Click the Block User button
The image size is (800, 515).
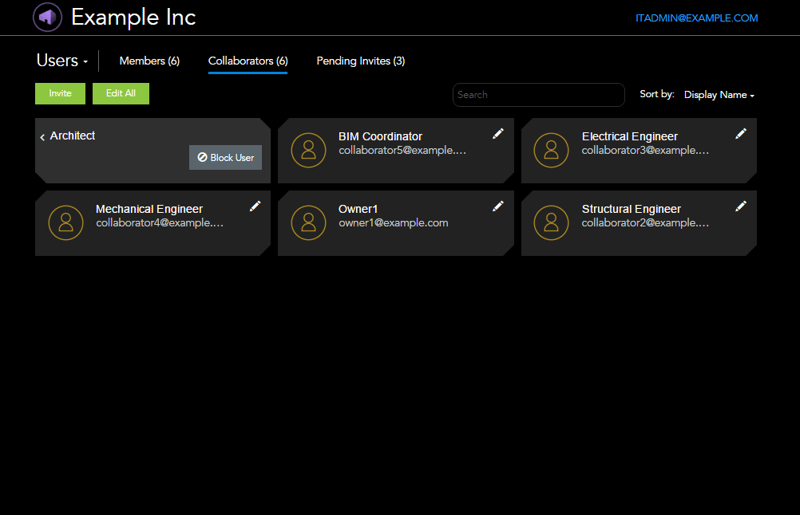[x=226, y=157]
